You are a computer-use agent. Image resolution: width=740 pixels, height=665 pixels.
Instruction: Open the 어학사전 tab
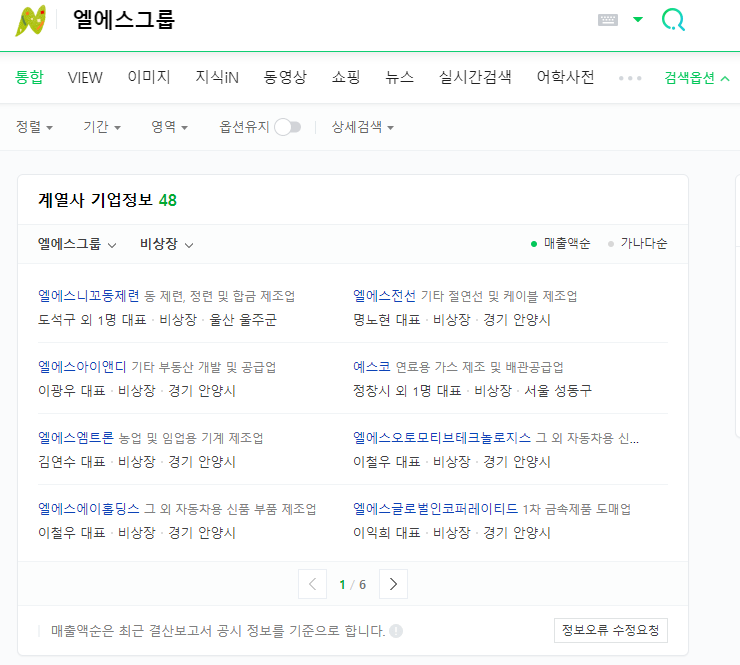[x=565, y=77]
